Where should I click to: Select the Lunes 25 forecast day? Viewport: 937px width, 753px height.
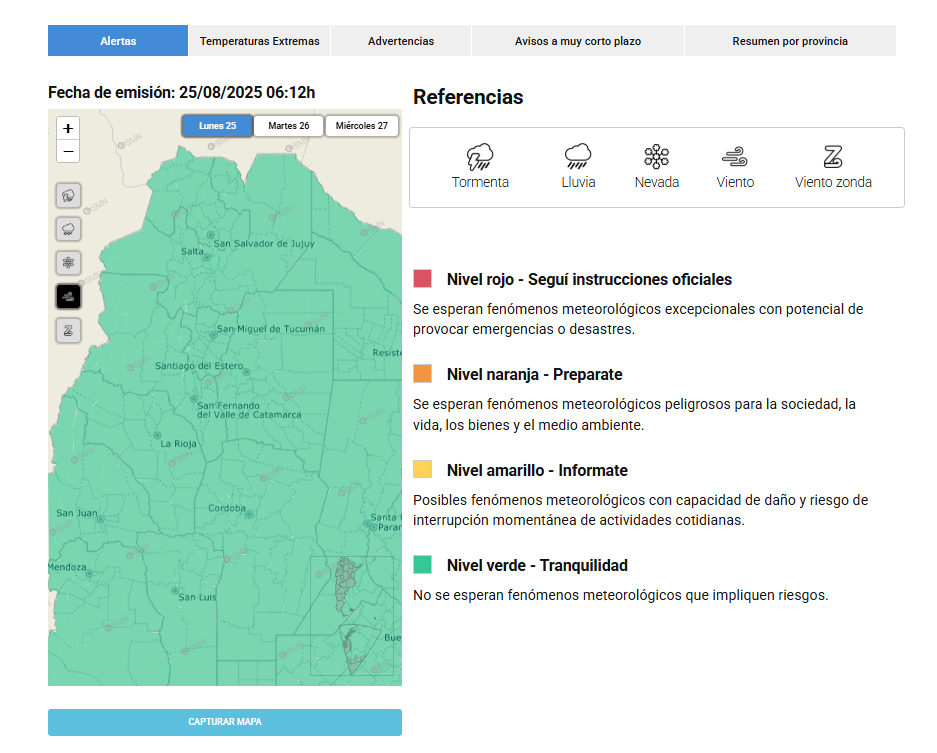pyautogui.click(x=217, y=126)
